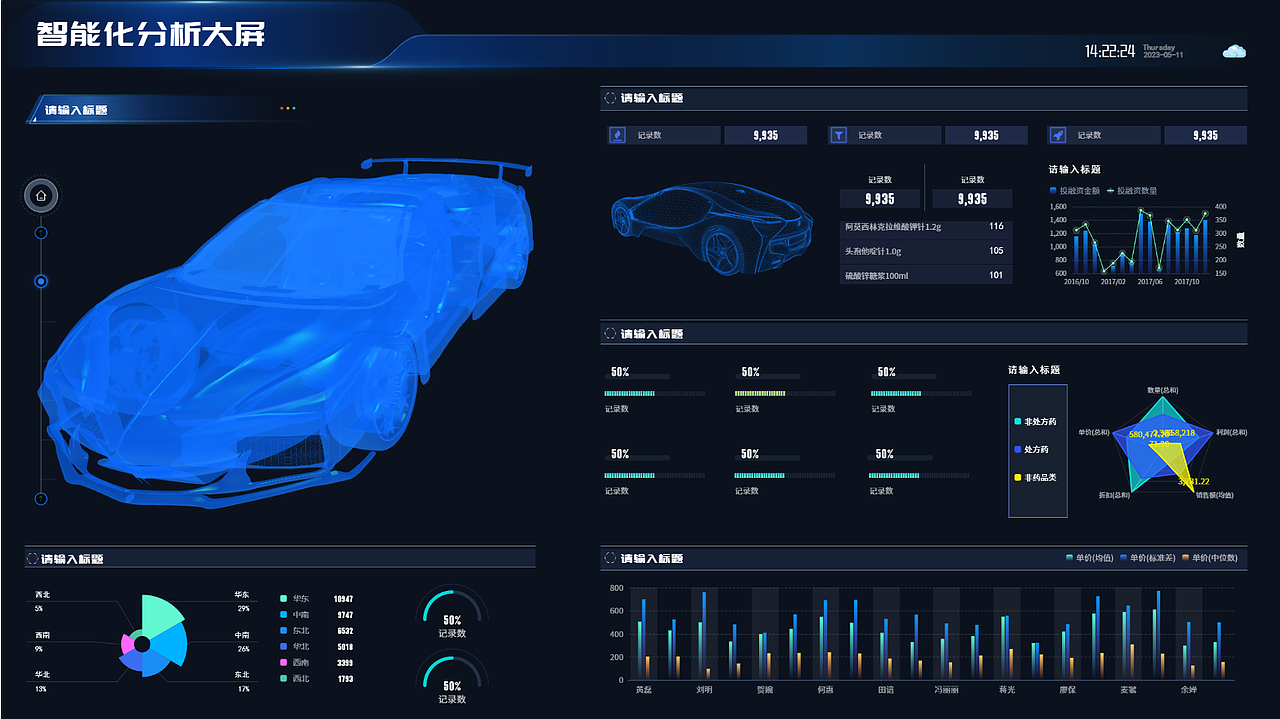Click the 余婵 label on bar chart axis
The height and width of the screenshot is (719, 1280).
(x=1188, y=689)
